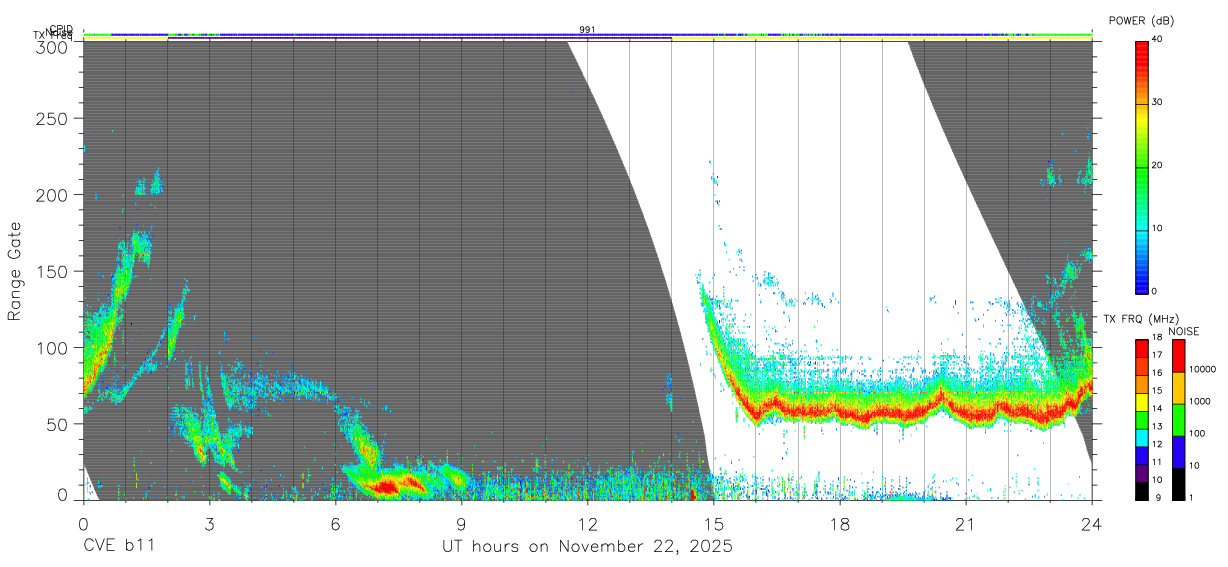Click the 10 label on POWER scale
This screenshot has width=1228, height=567.
tap(1158, 228)
